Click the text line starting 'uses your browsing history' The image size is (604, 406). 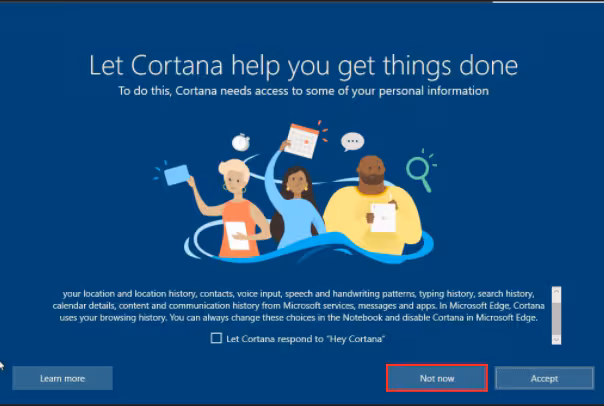(299, 317)
